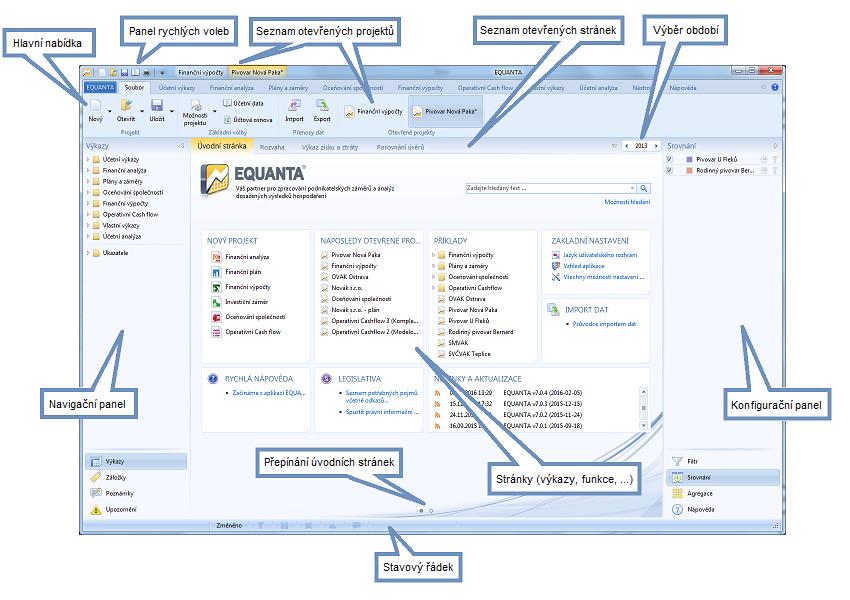Image resolution: width=850 pixels, height=600 pixels.
Task: Select the Srovnání configuration section
Action: pos(723,478)
